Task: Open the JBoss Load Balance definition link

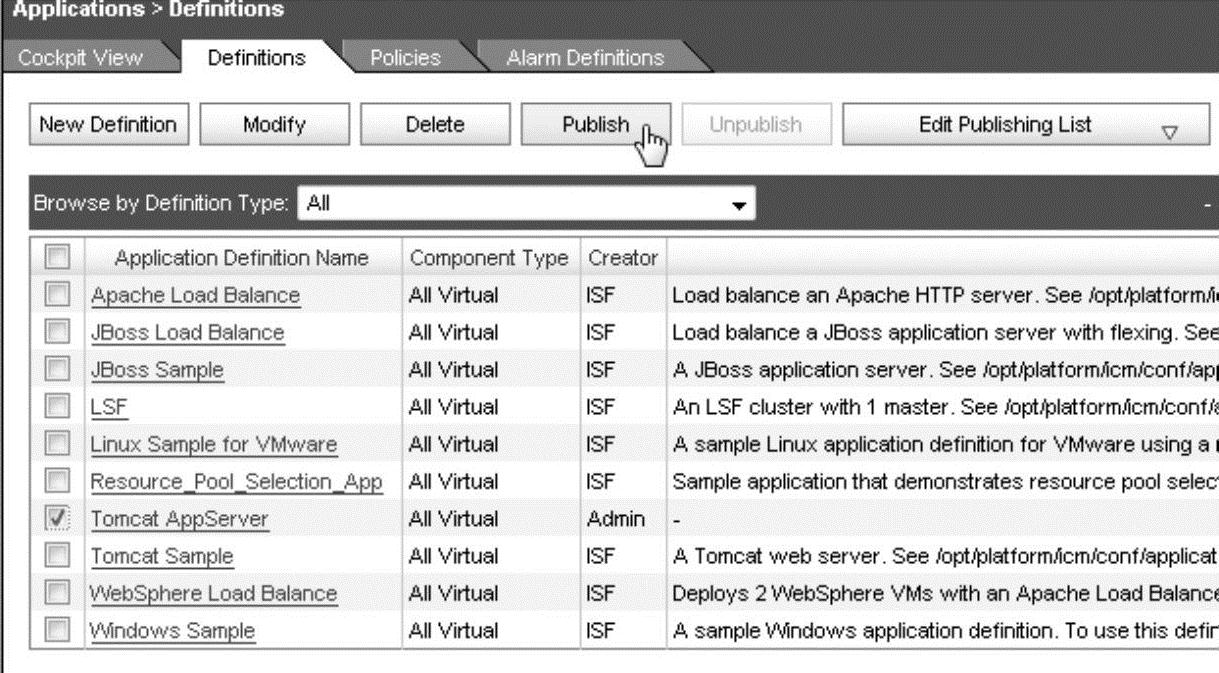Action: point(187,333)
